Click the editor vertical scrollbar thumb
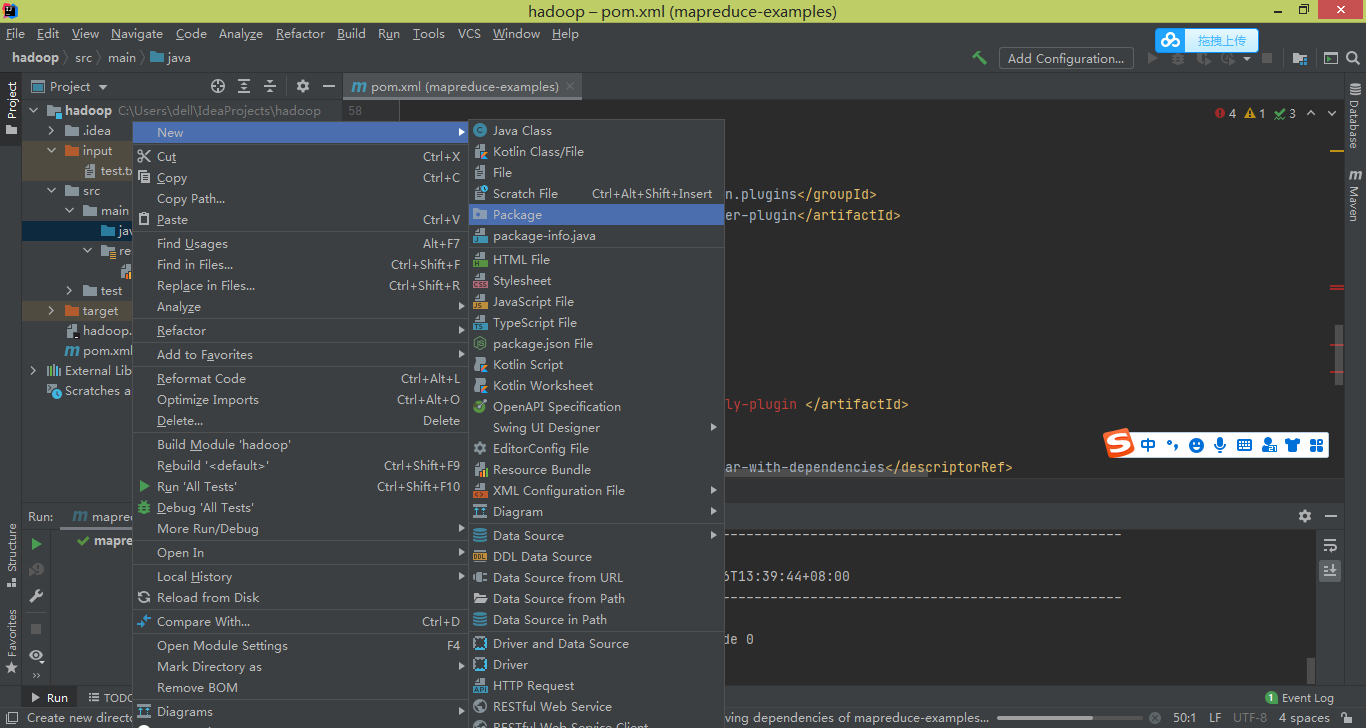The height and width of the screenshot is (728, 1366). coord(1337,353)
